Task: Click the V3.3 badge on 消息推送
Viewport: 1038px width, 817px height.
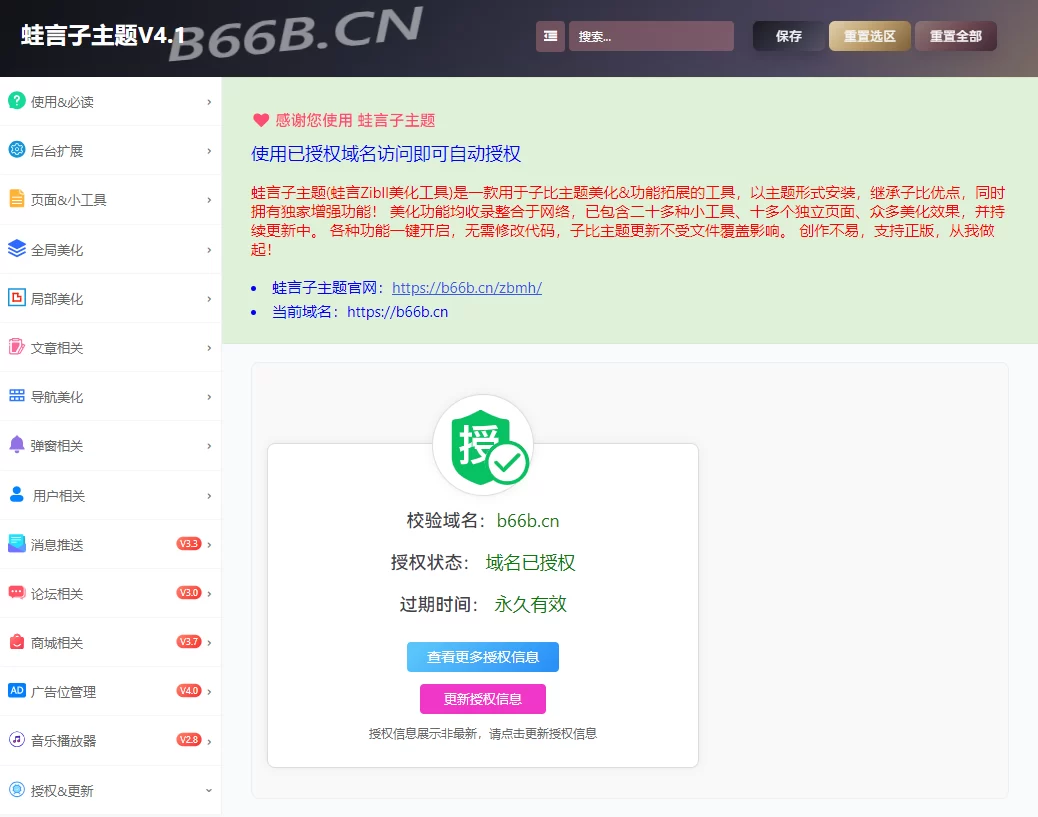Action: (x=189, y=544)
